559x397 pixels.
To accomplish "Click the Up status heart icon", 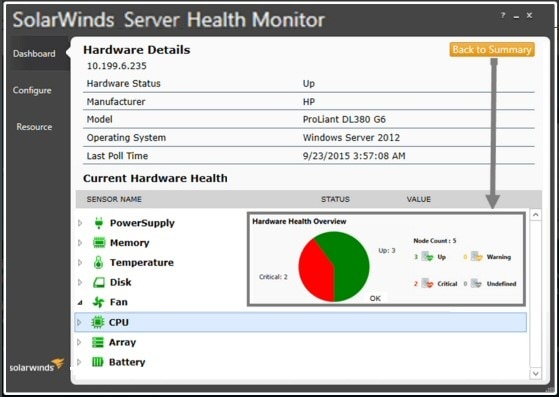I will 427,256.
